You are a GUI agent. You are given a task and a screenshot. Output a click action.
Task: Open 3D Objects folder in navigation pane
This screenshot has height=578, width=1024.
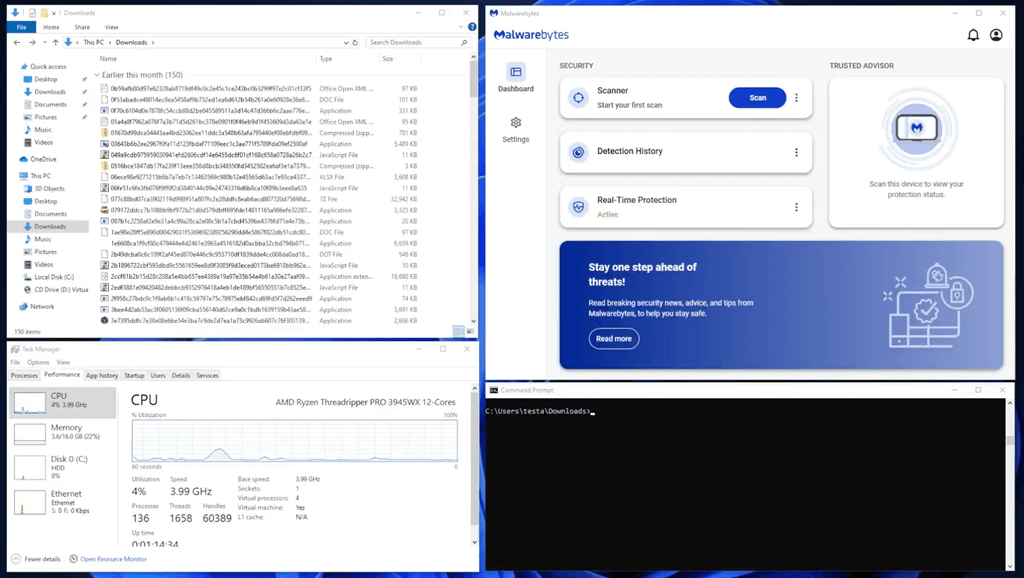(49, 189)
